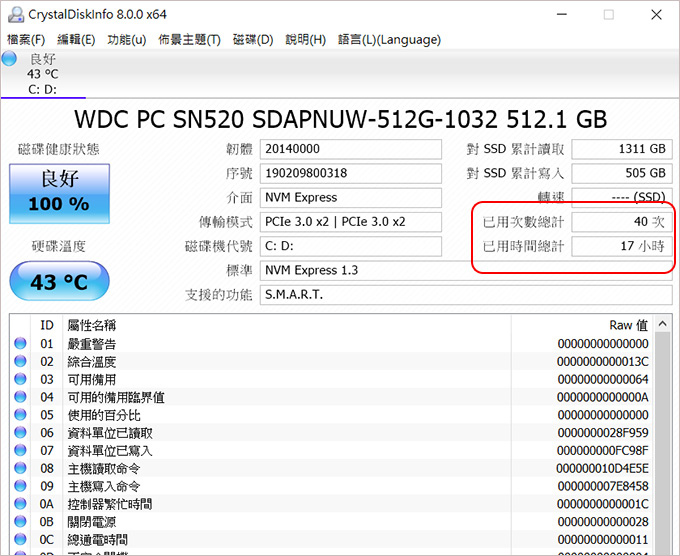Image resolution: width=680 pixels, height=556 pixels.
Task: Click the serial number field 190209800318
Action: pyautogui.click(x=351, y=173)
